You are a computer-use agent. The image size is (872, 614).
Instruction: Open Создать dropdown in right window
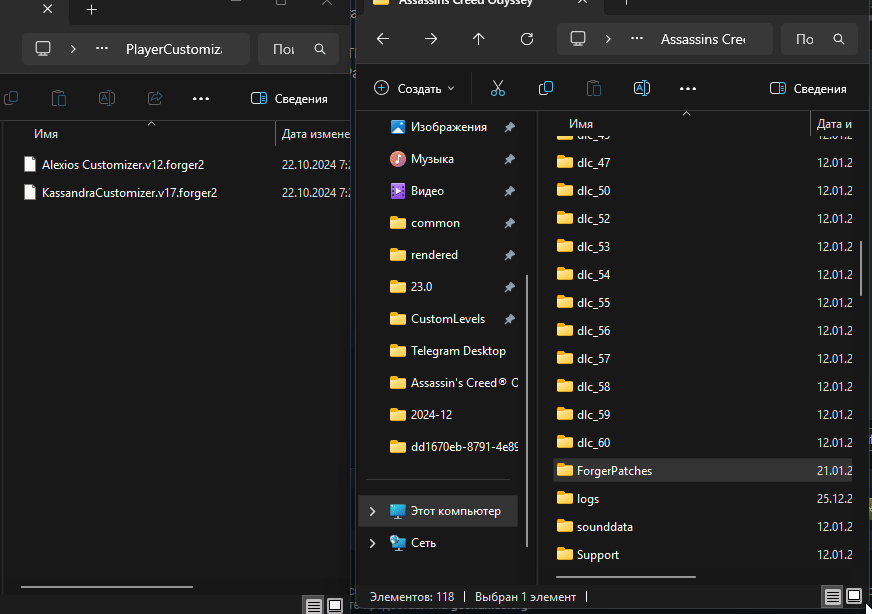414,88
